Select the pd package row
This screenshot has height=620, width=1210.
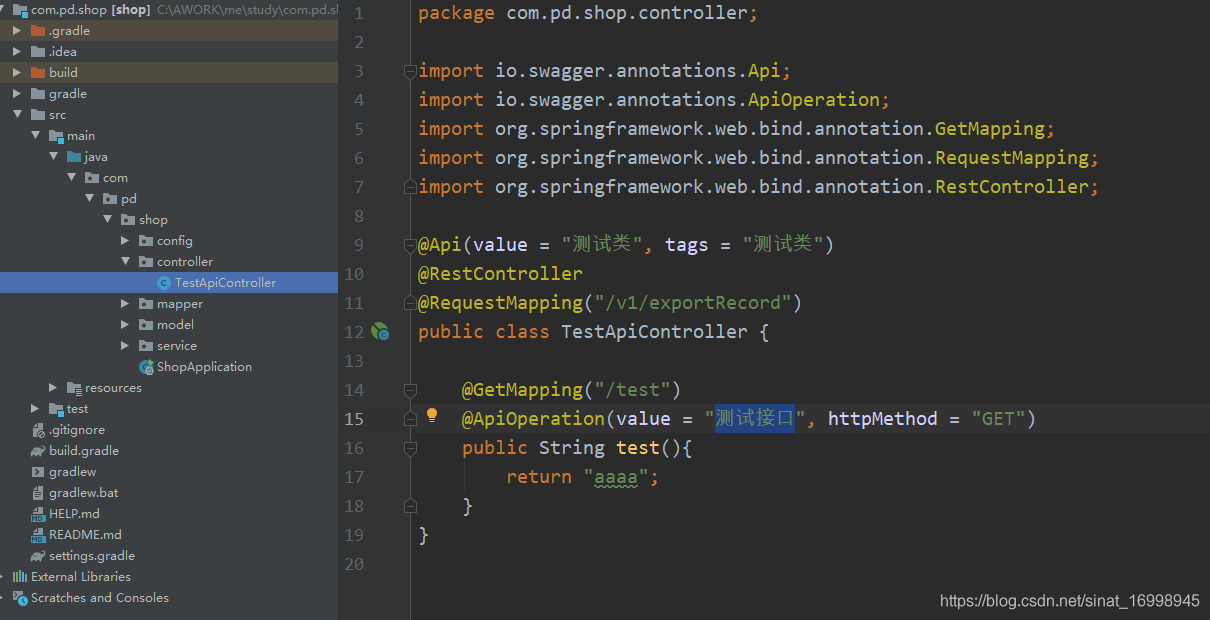click(169, 199)
